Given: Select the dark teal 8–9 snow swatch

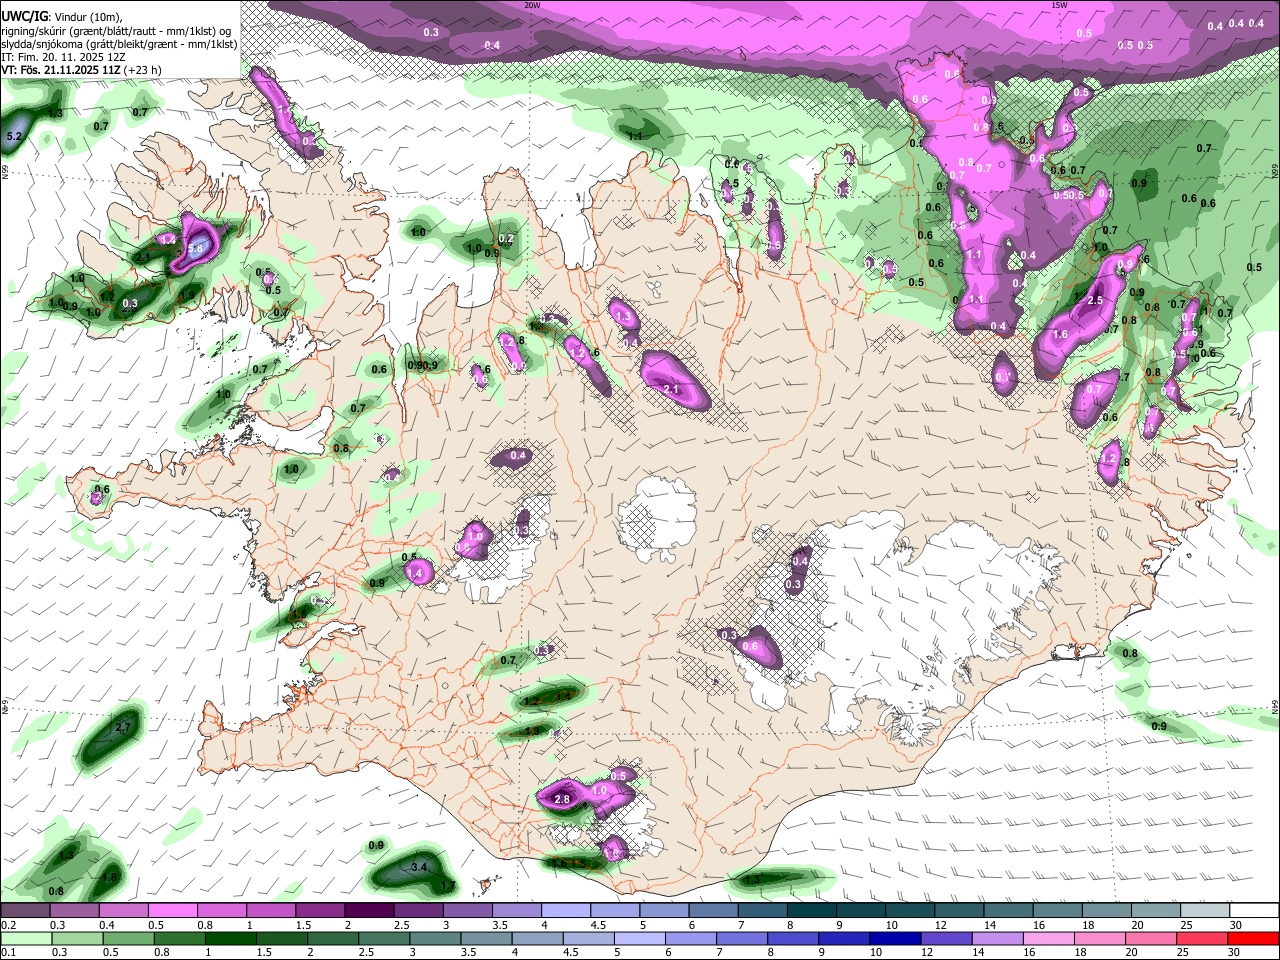Looking at the screenshot, I should [x=811, y=911].
